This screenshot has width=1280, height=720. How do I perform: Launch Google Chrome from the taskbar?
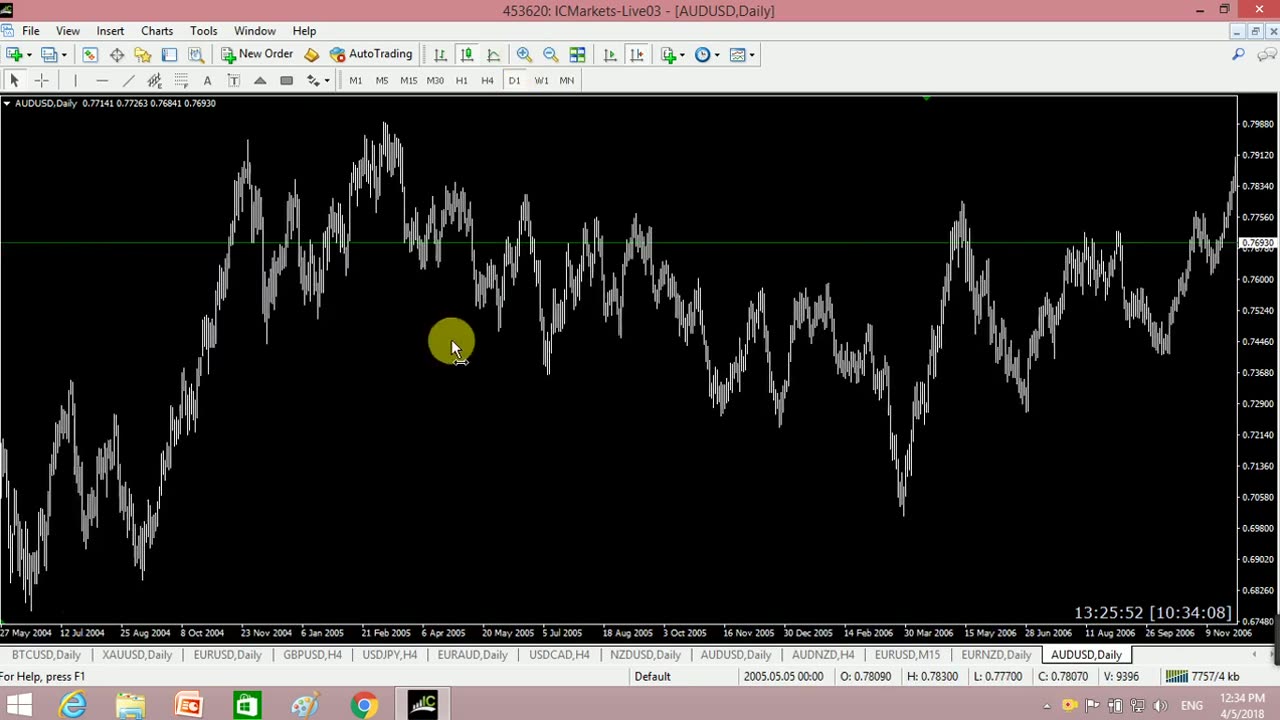(x=364, y=706)
